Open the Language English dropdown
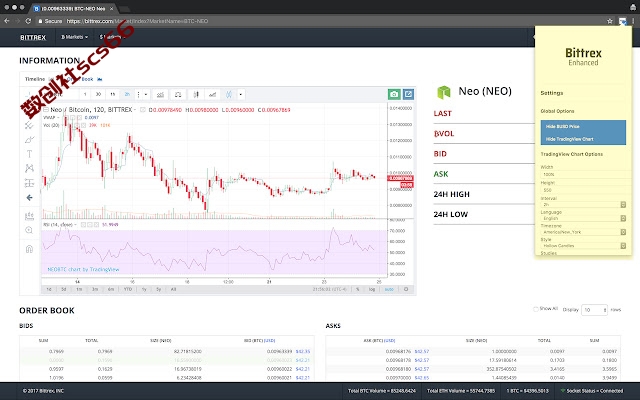The width and height of the screenshot is (640, 400). 583,218
